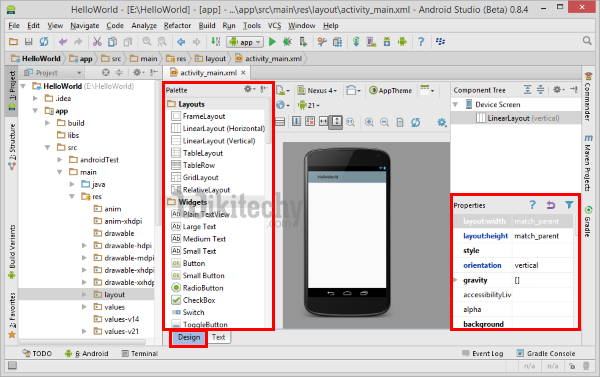This screenshot has width=600, height=377.
Task: Select the layout folder in project tree
Action: (x=109, y=295)
